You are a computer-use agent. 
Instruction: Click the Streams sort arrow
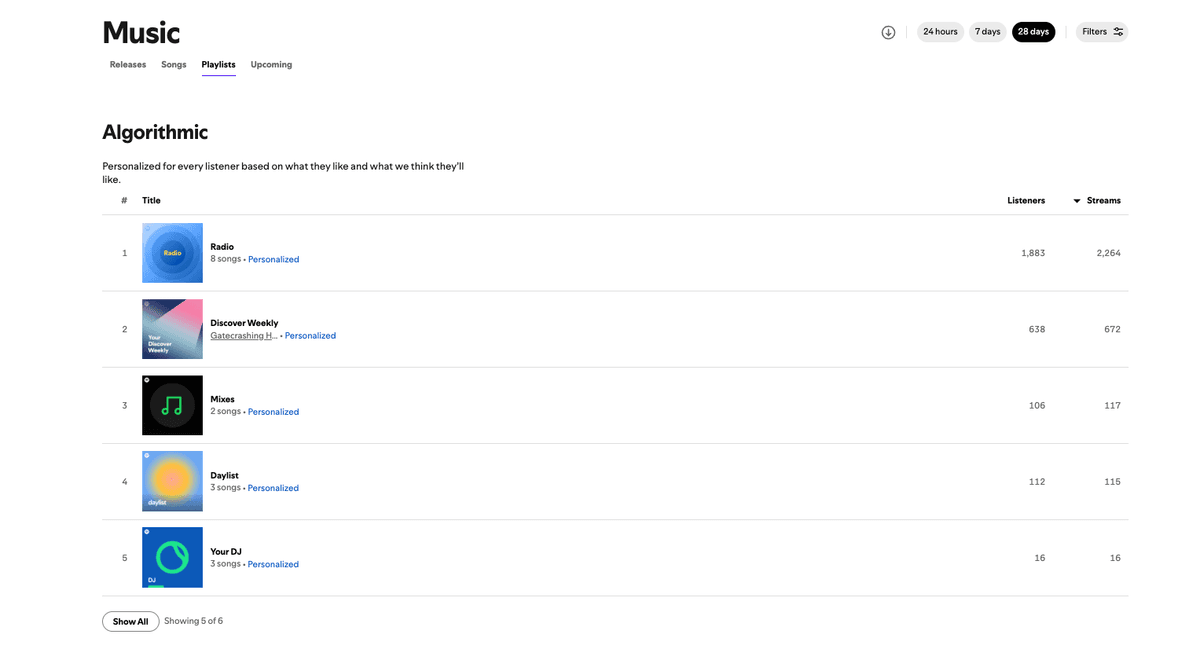[1077, 201]
